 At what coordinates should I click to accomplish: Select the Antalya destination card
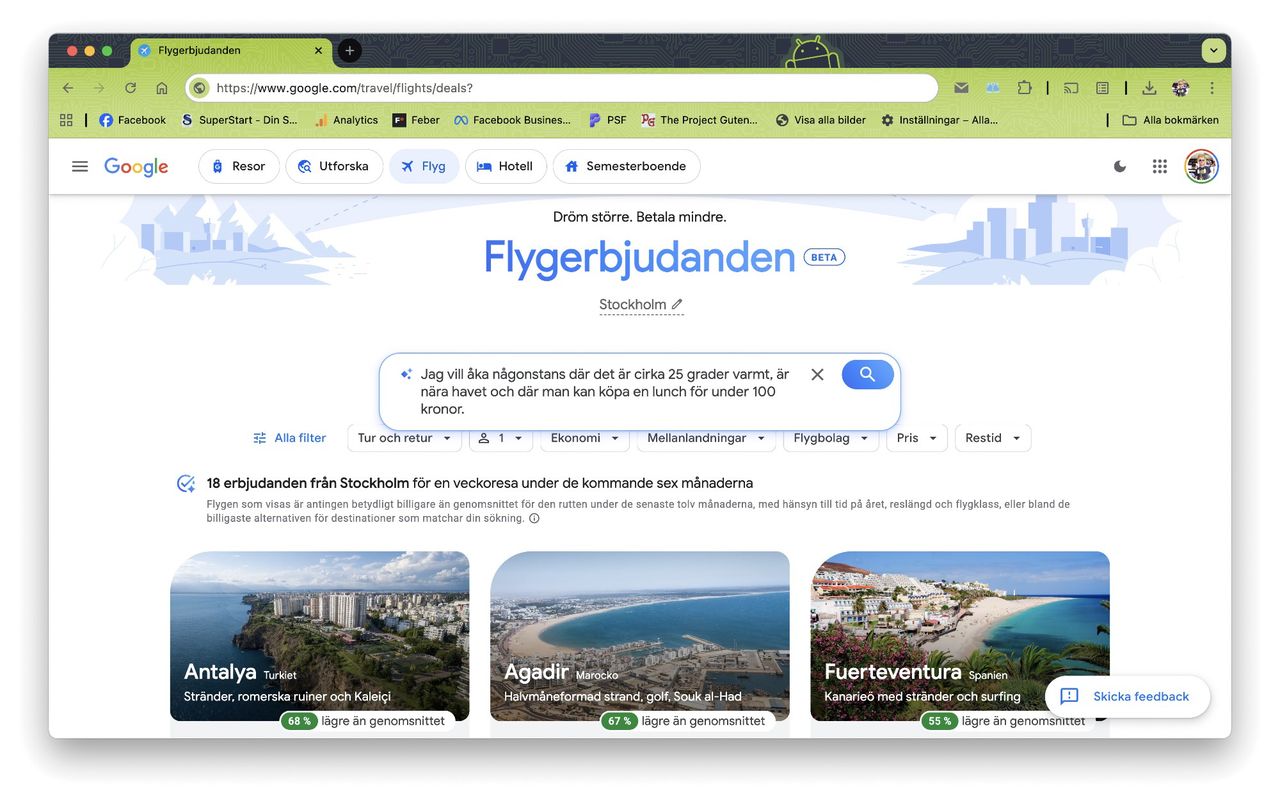(320, 637)
